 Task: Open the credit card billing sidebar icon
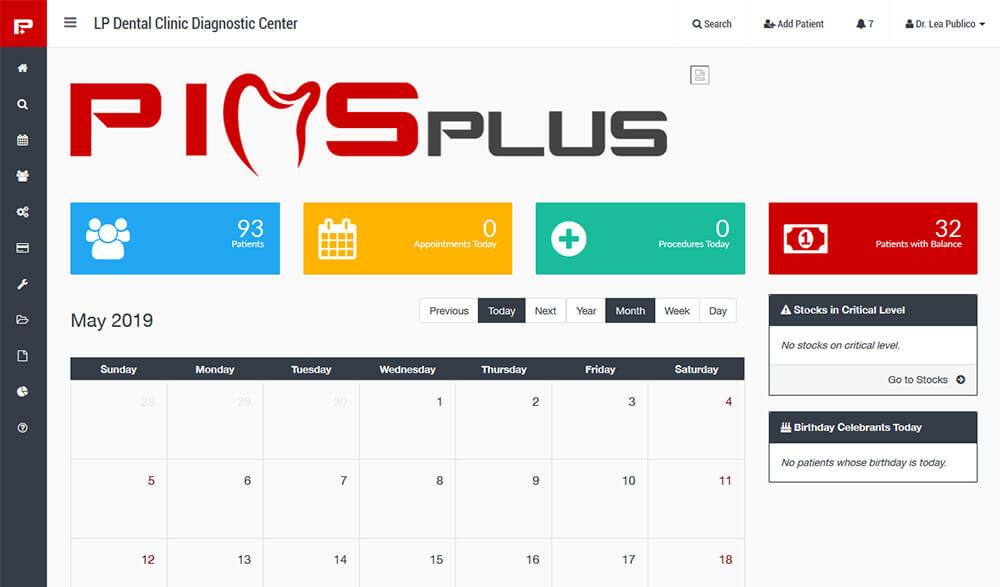point(22,248)
